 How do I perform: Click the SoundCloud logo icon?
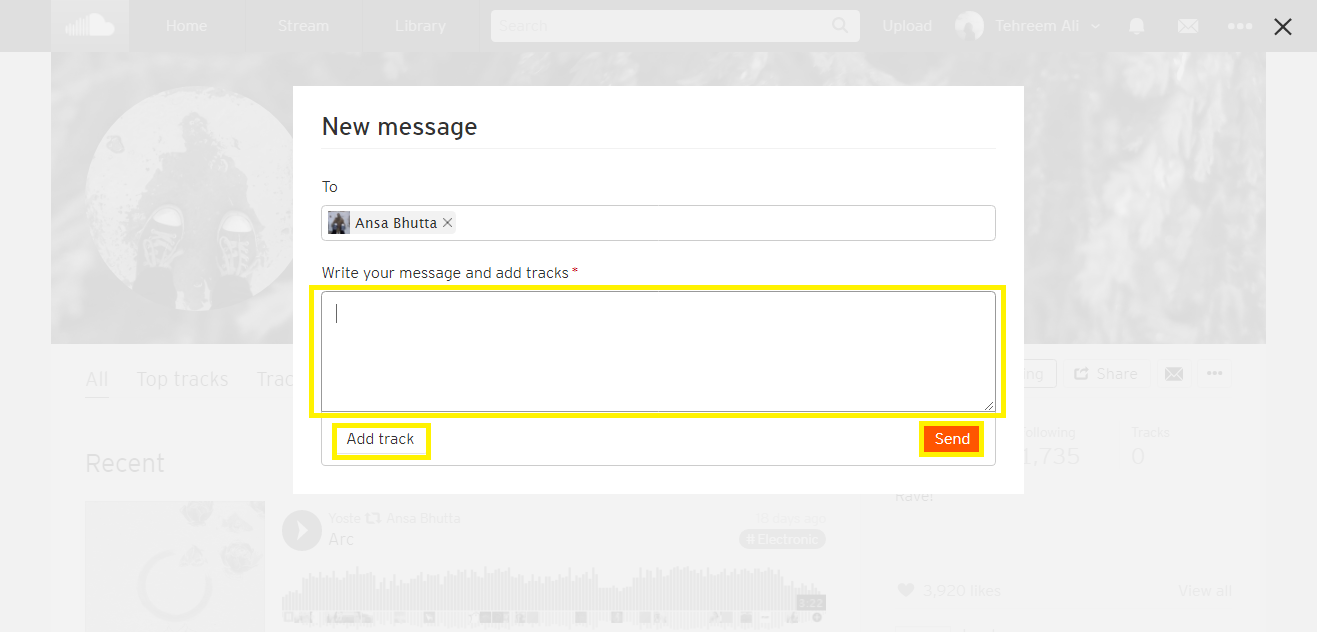point(89,26)
